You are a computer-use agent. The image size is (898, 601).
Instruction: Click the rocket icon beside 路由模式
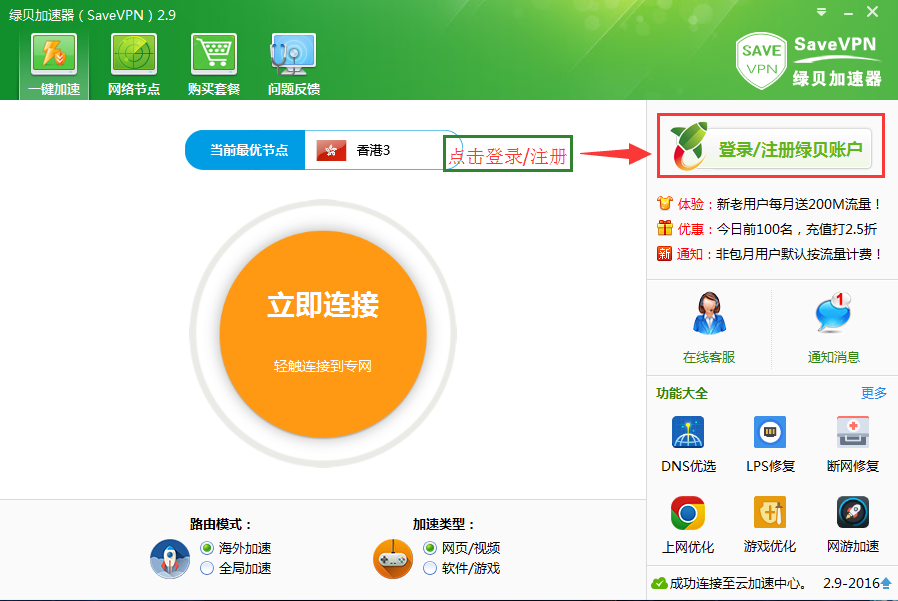coord(170,559)
